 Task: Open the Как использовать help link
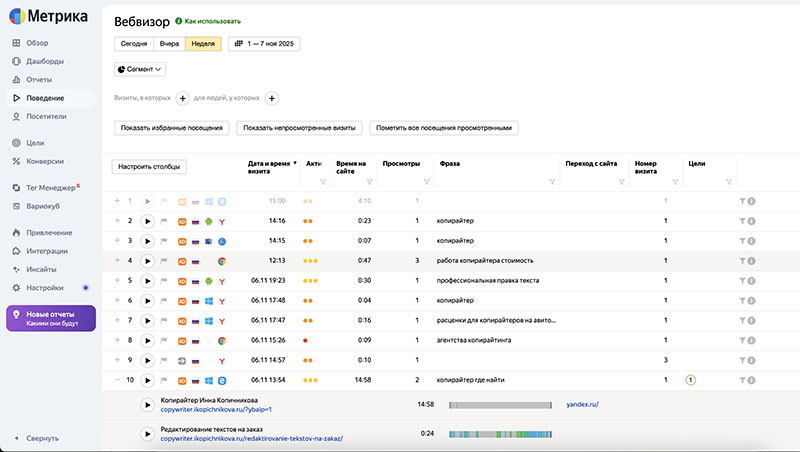pos(208,21)
